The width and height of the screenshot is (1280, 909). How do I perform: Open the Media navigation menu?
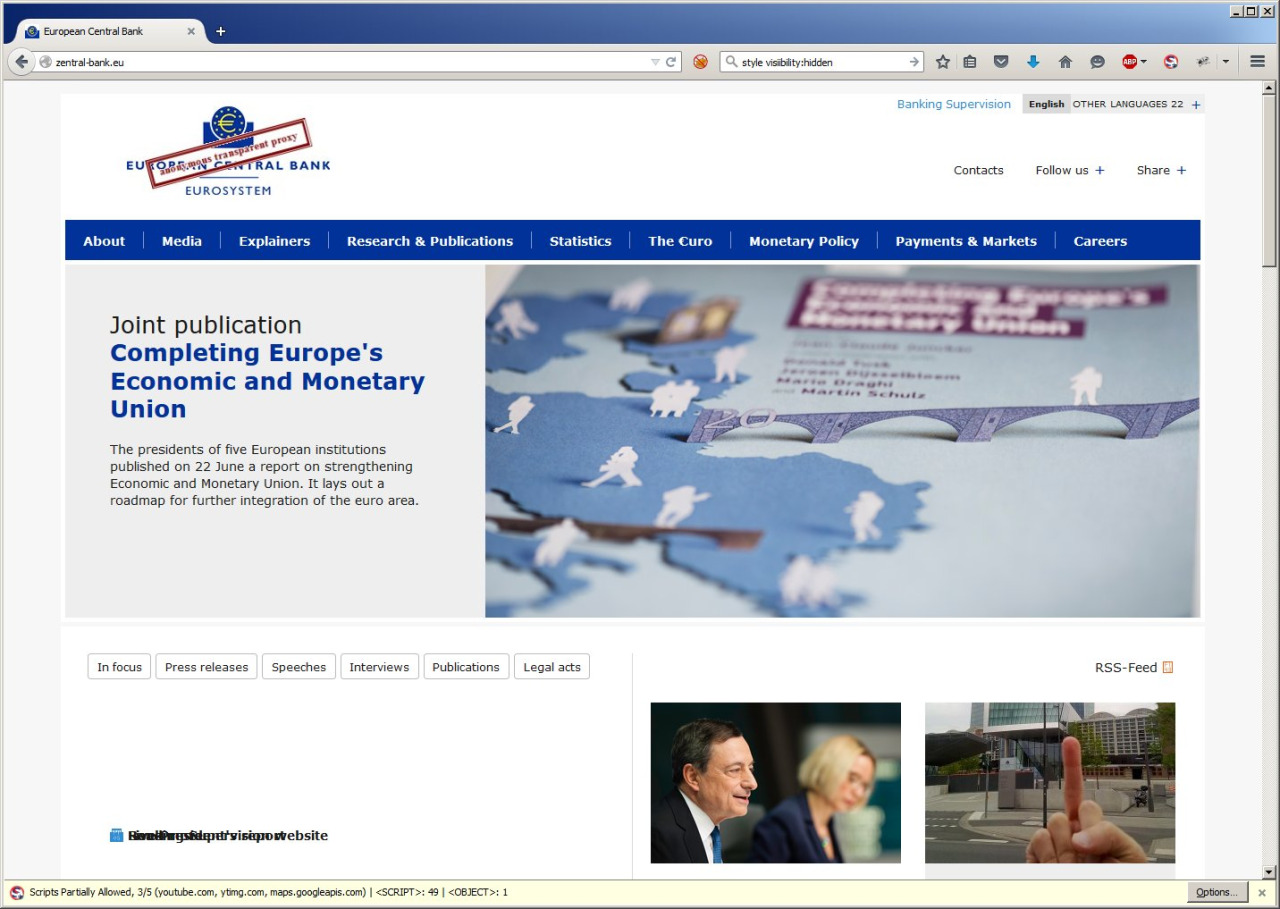pos(182,241)
